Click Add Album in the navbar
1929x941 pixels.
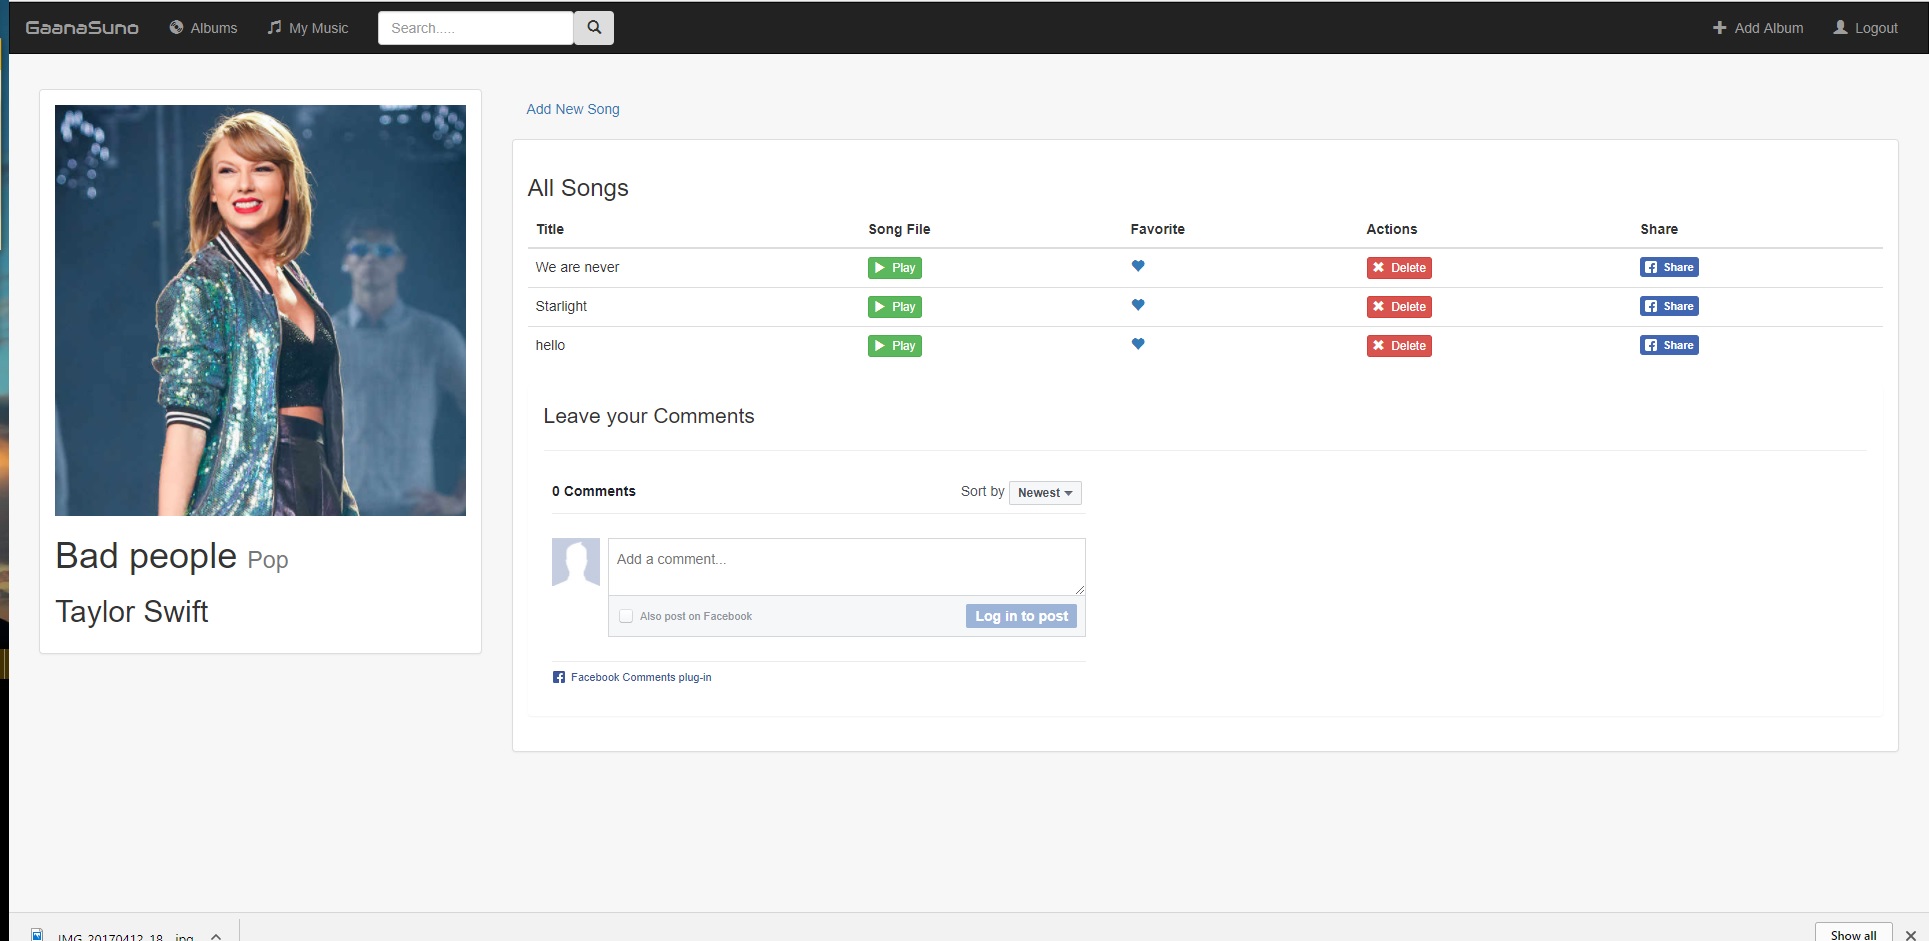pos(1758,28)
